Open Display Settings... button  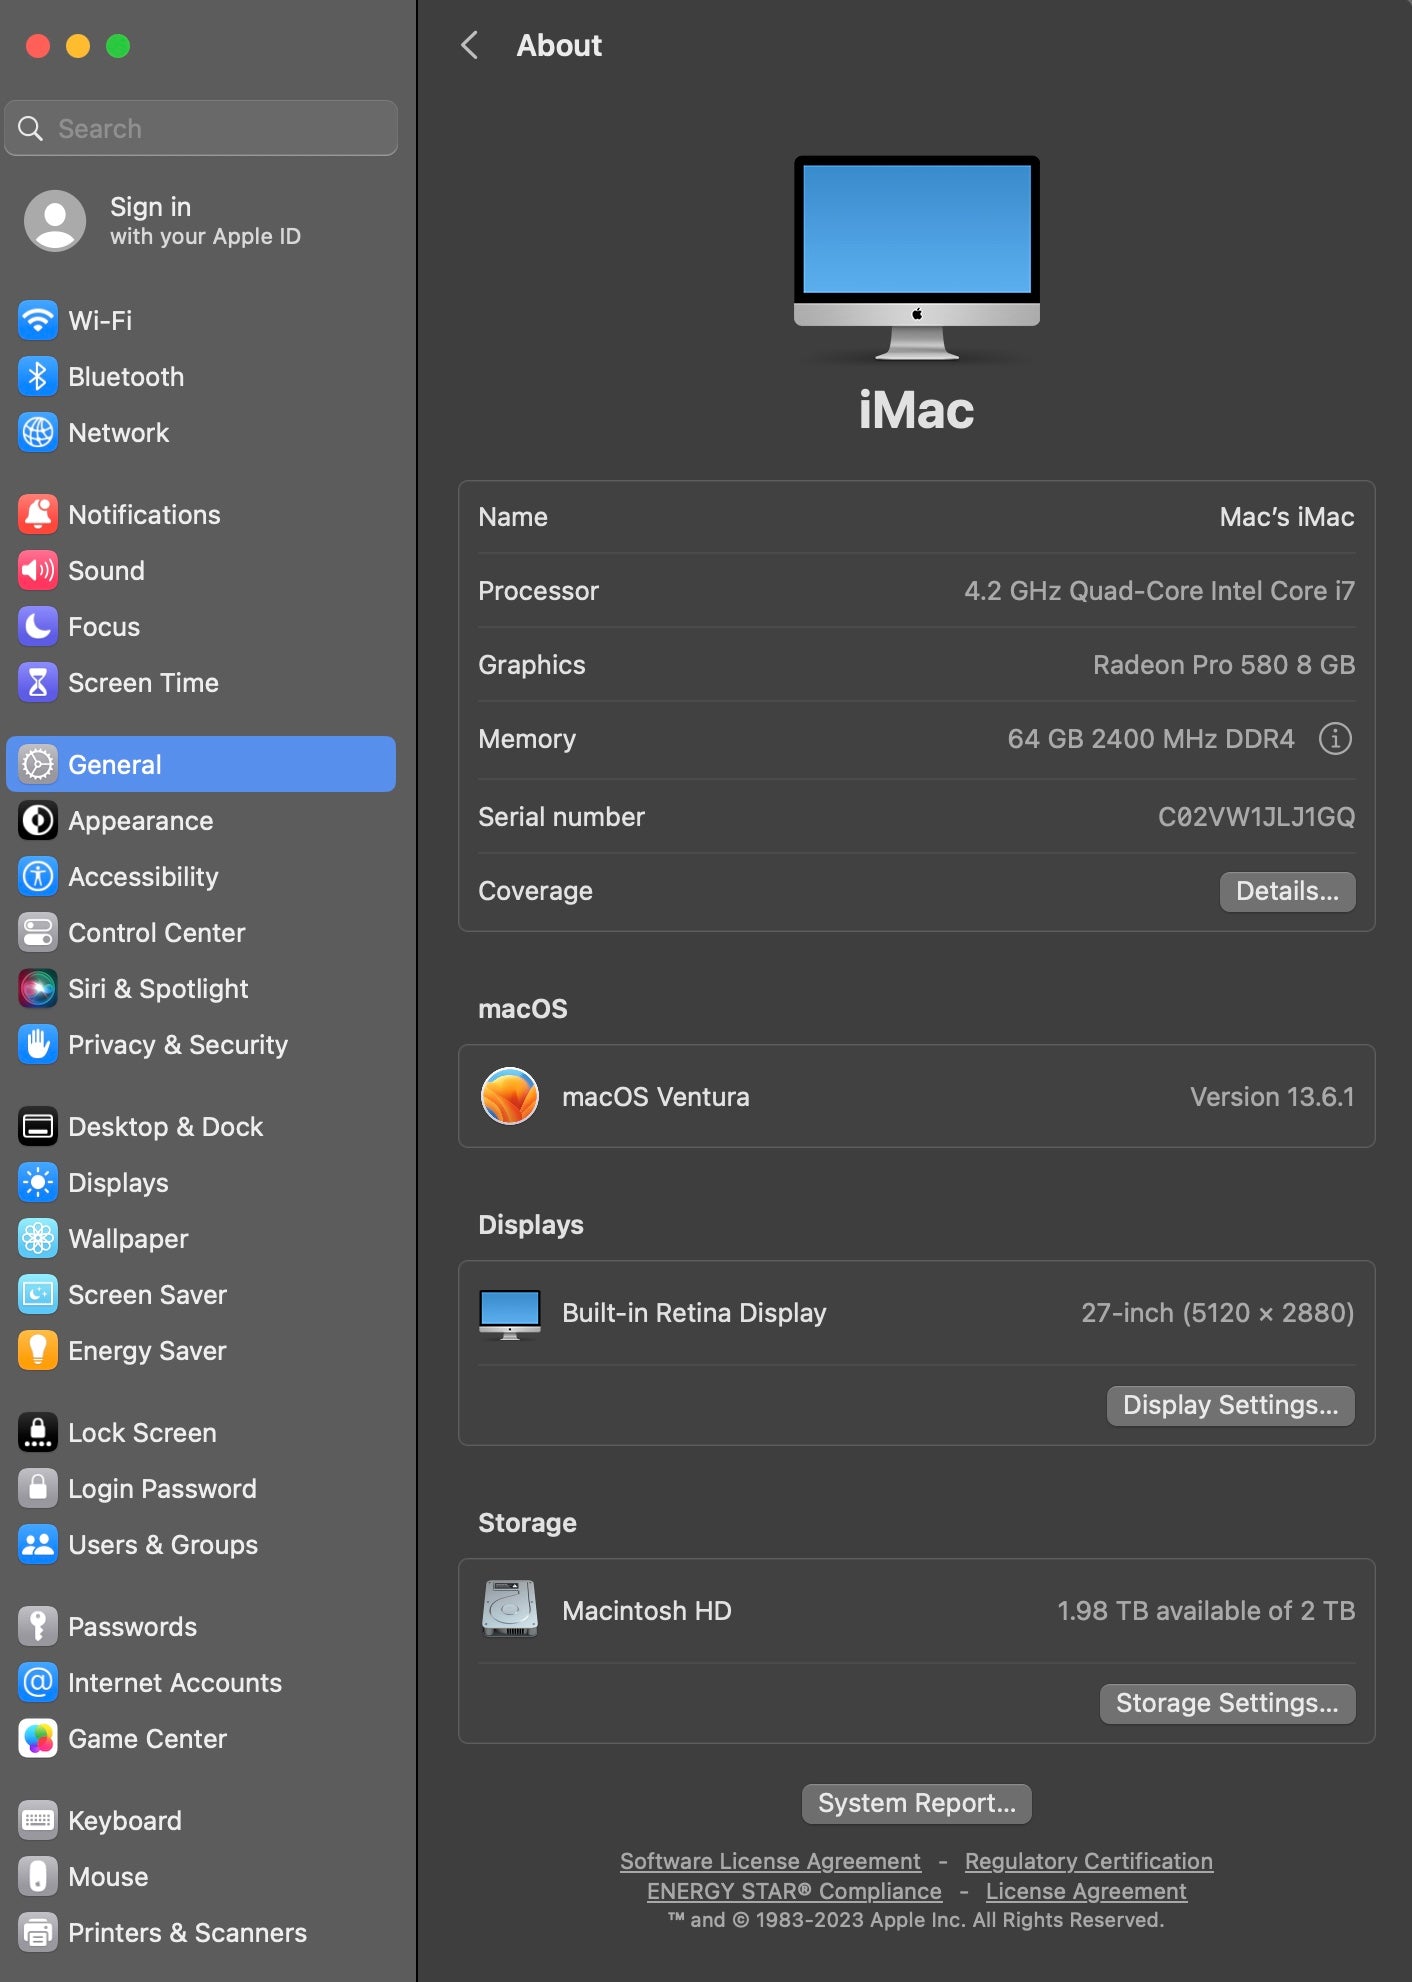tap(1230, 1405)
